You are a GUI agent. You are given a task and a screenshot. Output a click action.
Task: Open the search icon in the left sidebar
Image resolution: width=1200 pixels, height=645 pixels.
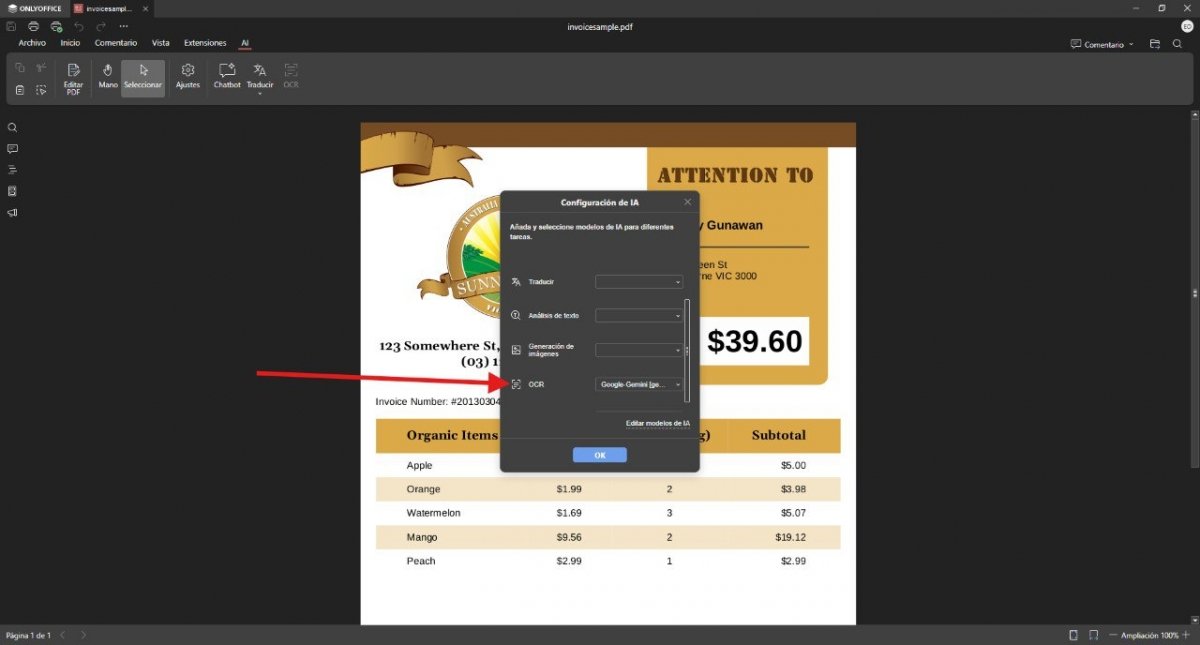pos(13,128)
